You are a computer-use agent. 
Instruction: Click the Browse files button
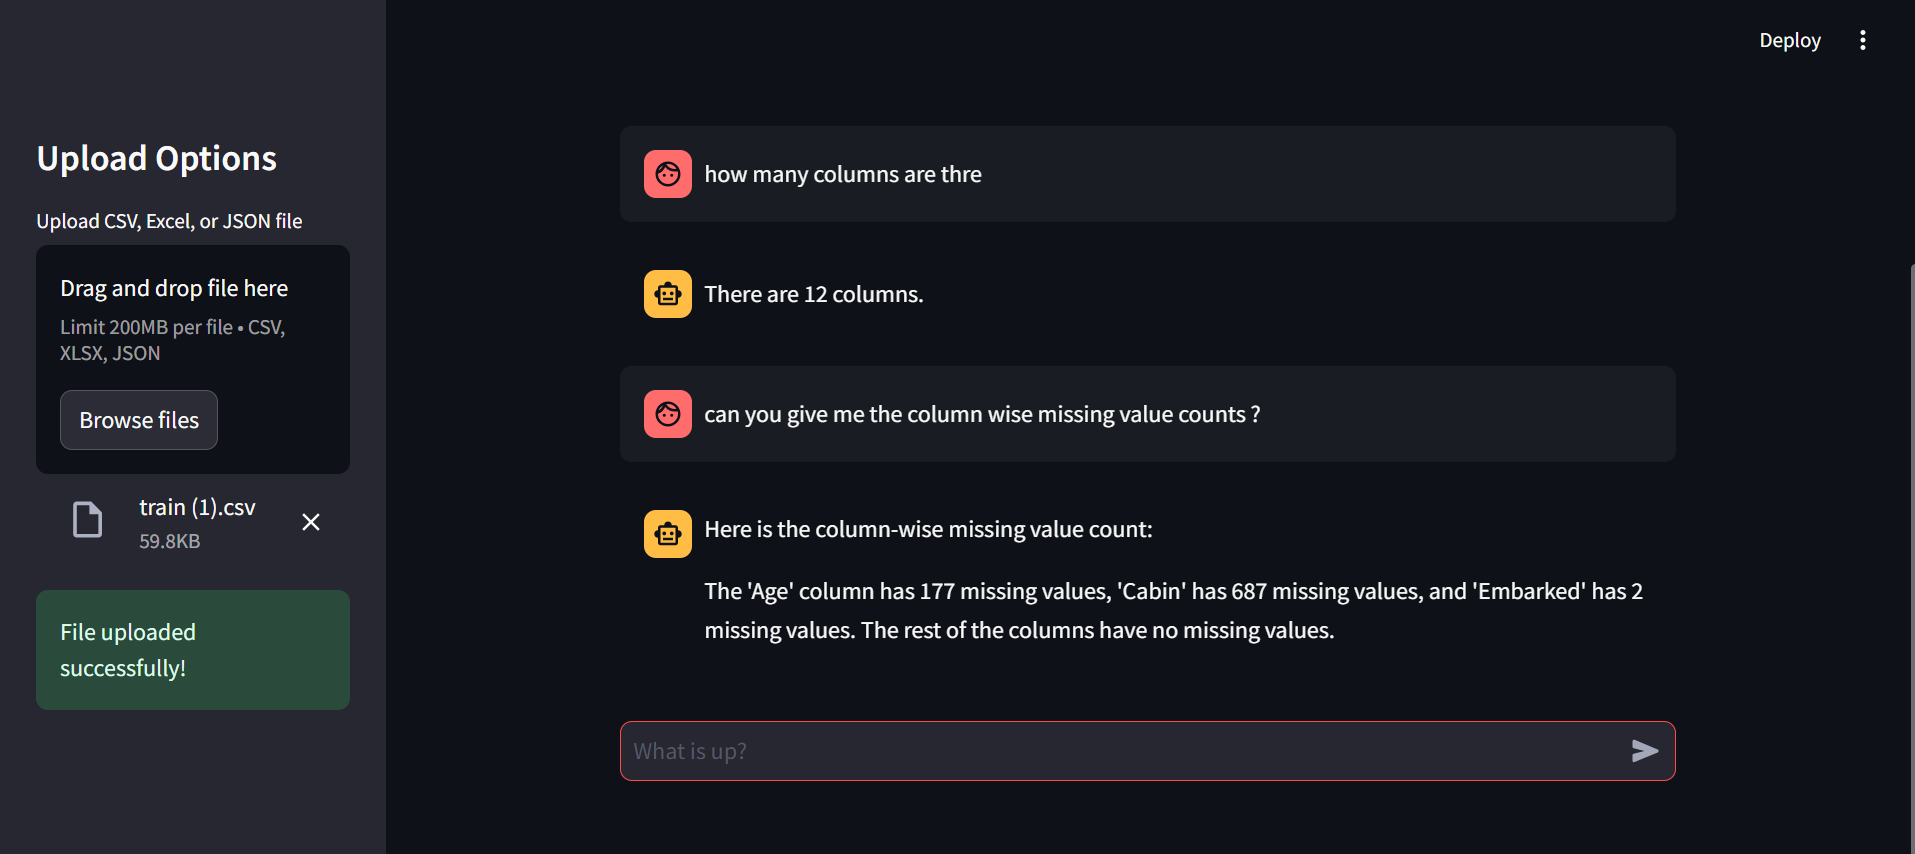(139, 420)
